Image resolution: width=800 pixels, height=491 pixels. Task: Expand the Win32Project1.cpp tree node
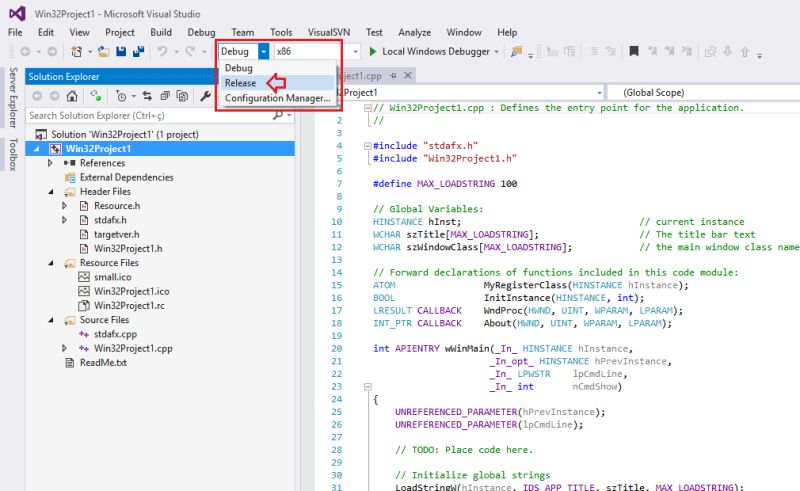[64, 348]
